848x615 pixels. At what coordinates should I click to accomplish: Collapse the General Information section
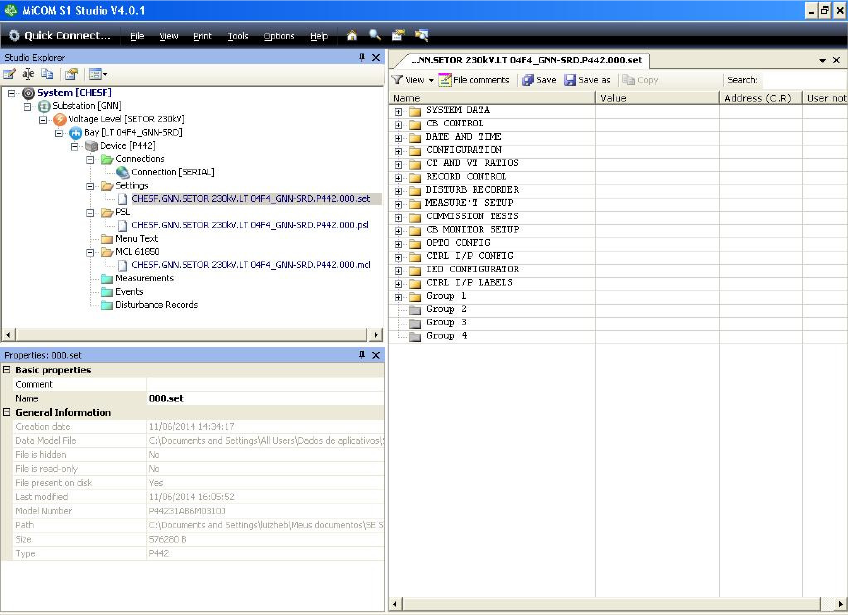(6, 412)
